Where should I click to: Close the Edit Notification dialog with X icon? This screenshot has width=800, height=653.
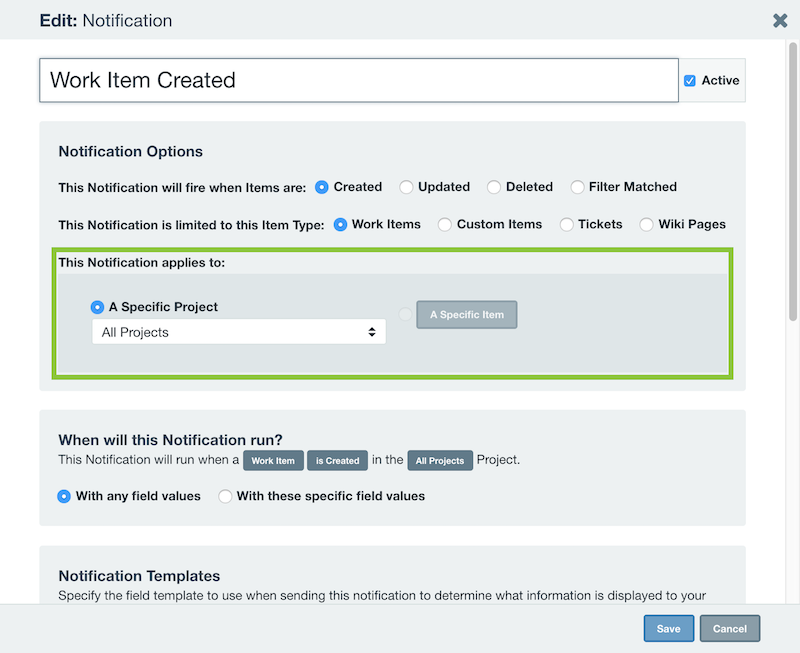click(x=780, y=20)
